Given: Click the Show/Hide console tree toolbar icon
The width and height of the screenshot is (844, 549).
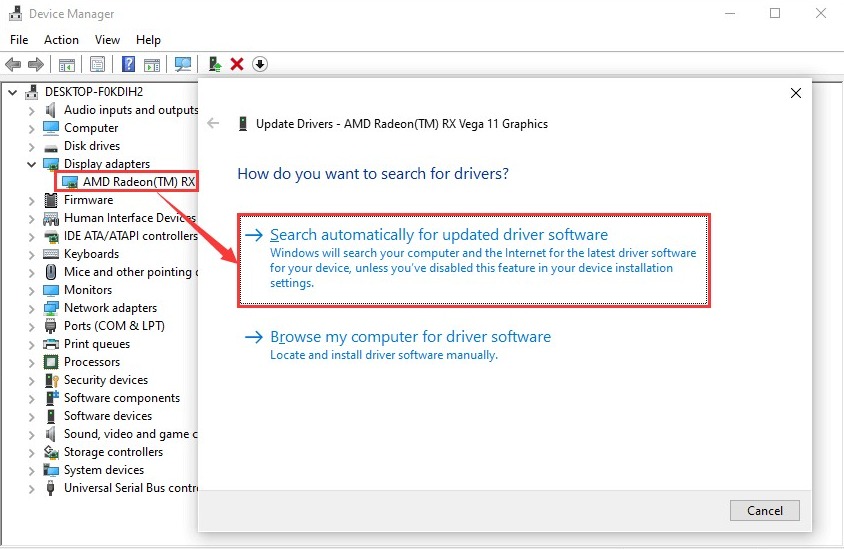Looking at the screenshot, I should tap(67, 65).
